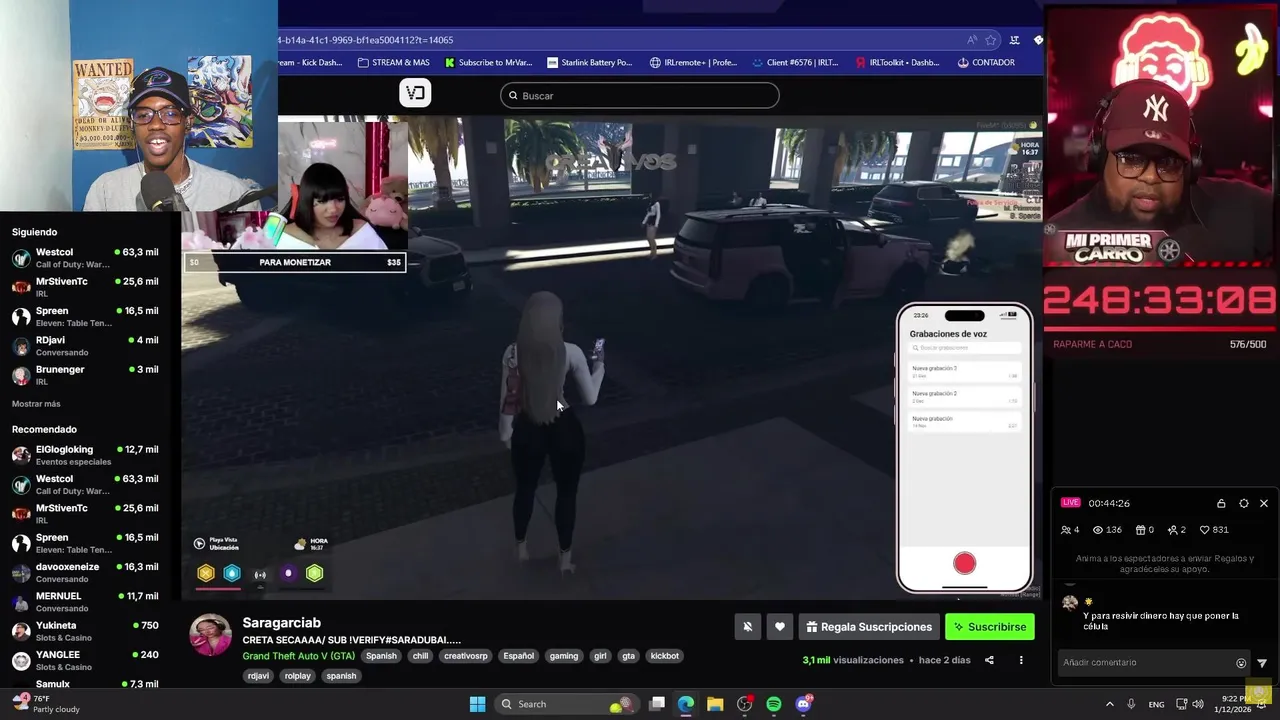
Task: Click the Read aloud icon in address bar
Action: pyautogui.click(x=971, y=40)
